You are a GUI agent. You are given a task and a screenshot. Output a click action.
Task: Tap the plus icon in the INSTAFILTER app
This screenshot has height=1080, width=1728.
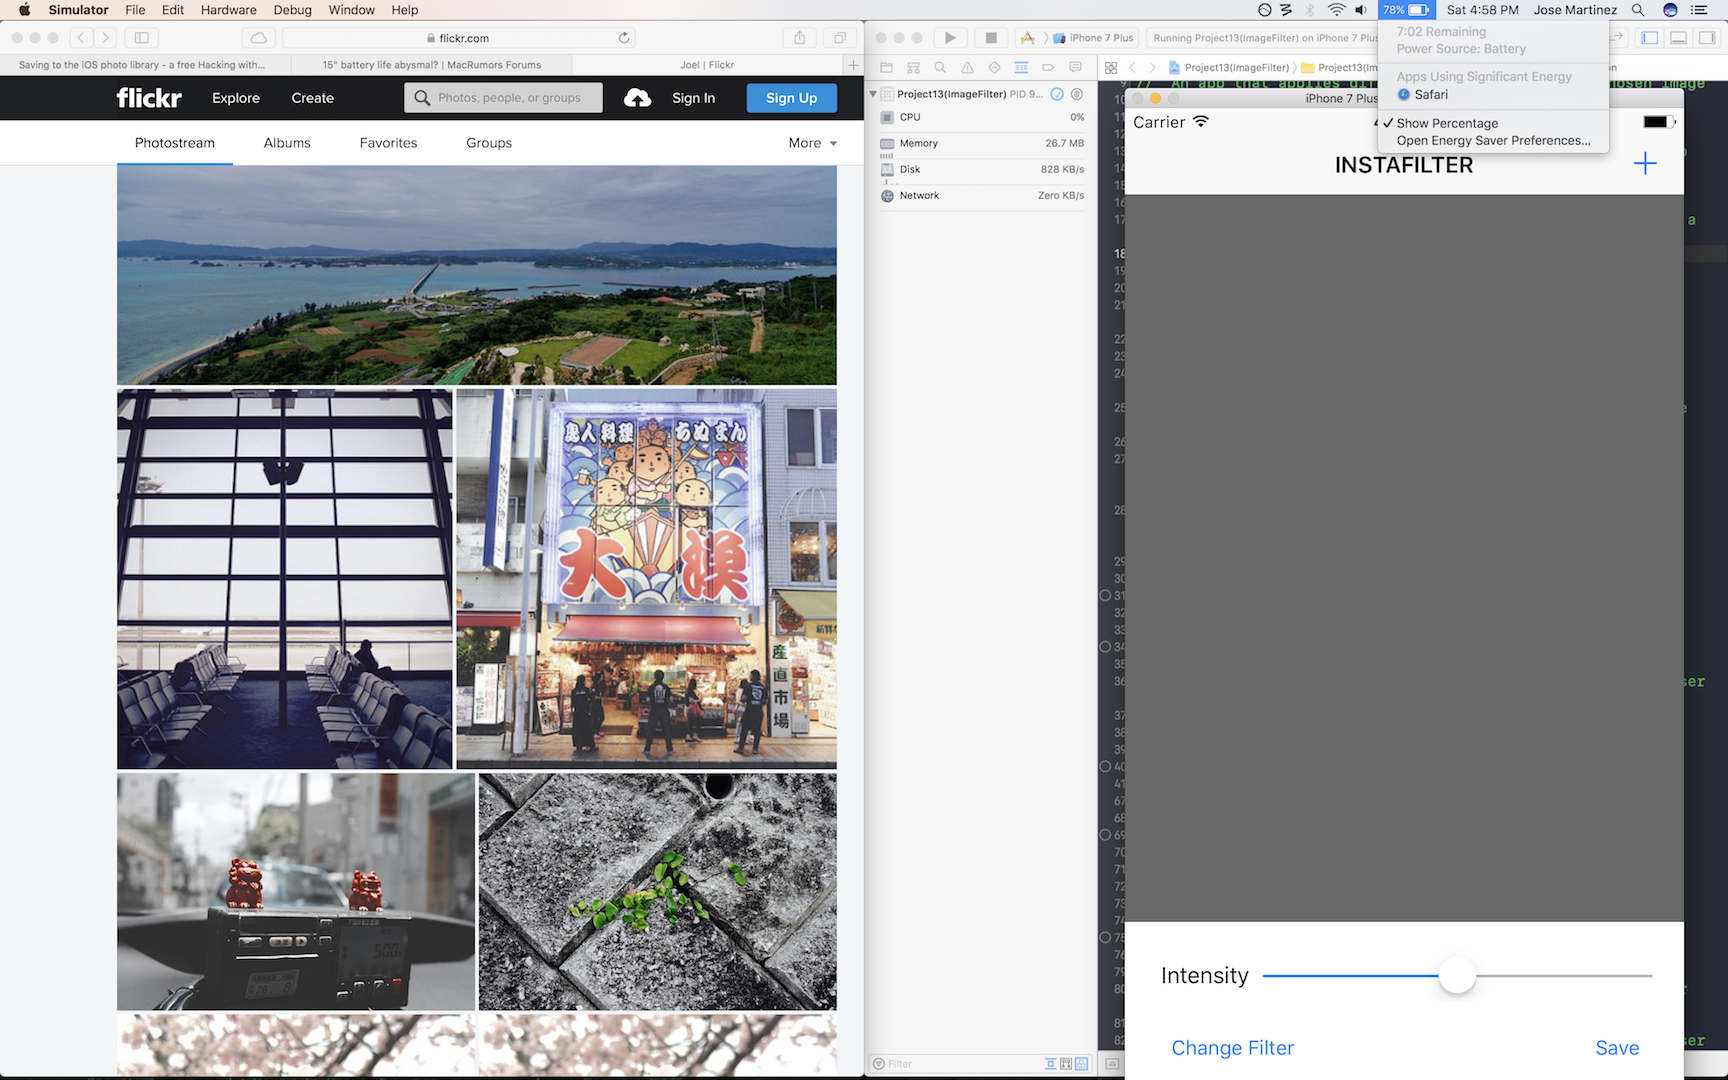[1645, 164]
